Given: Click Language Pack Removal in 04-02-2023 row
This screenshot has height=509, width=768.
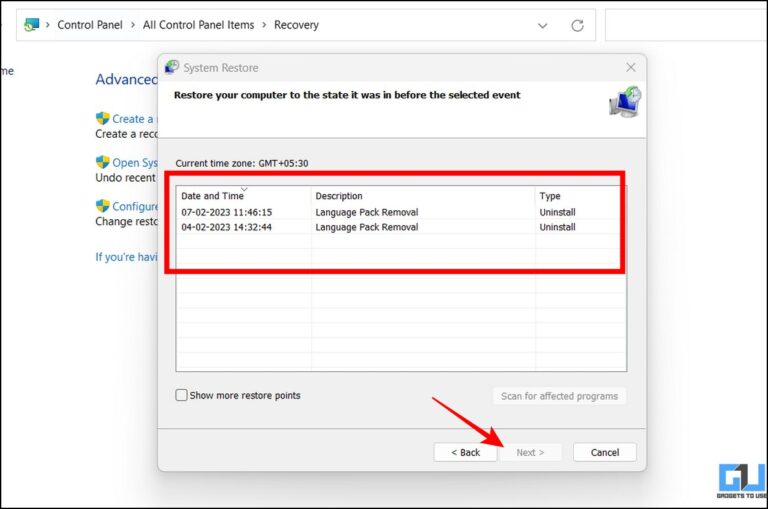Looking at the screenshot, I should coord(367,227).
